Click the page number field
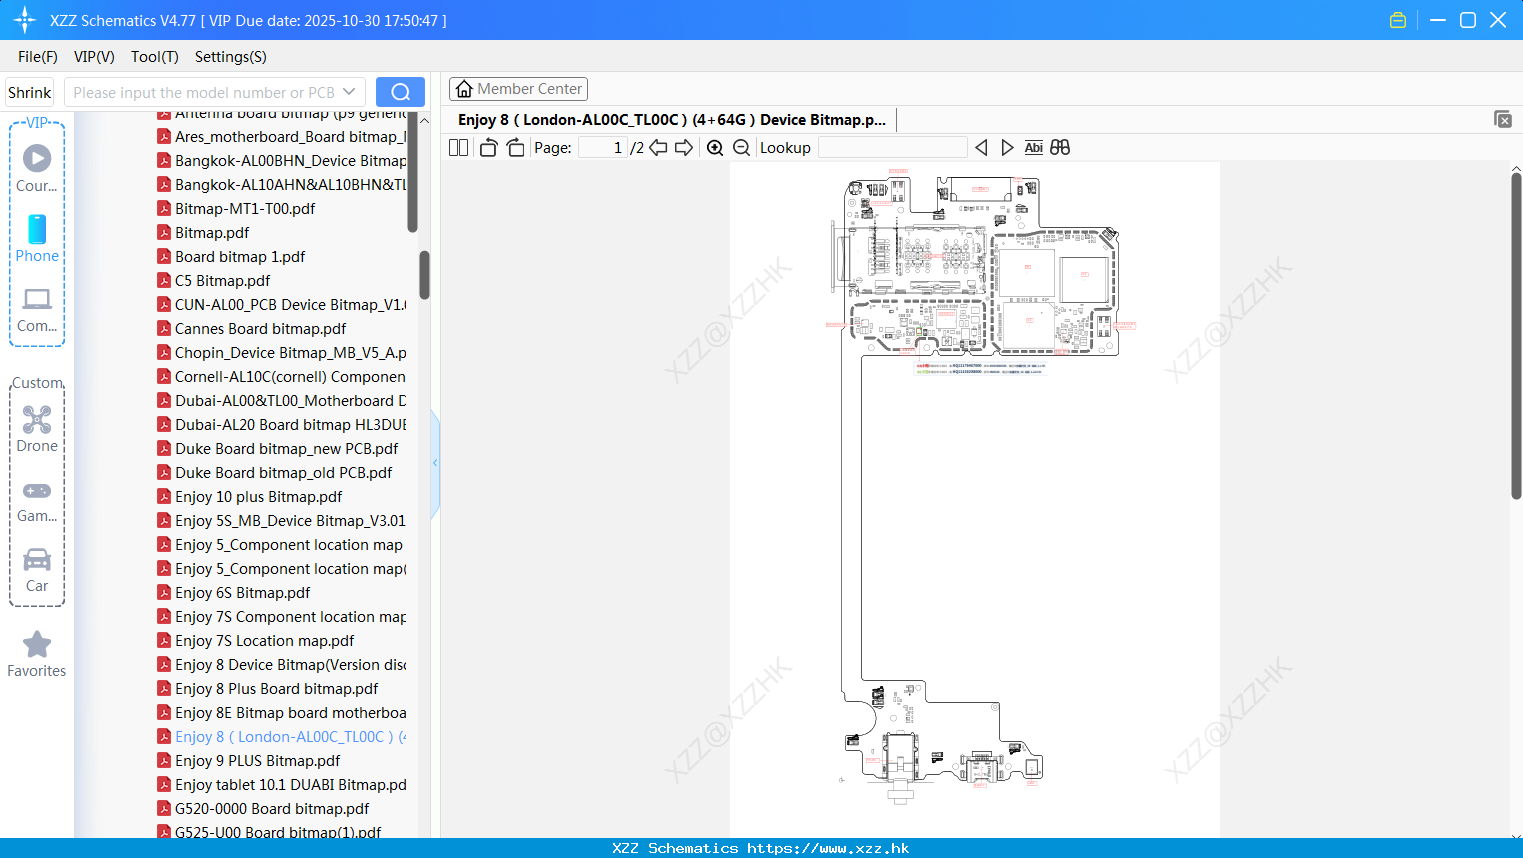The height and width of the screenshot is (858, 1523). 602,147
